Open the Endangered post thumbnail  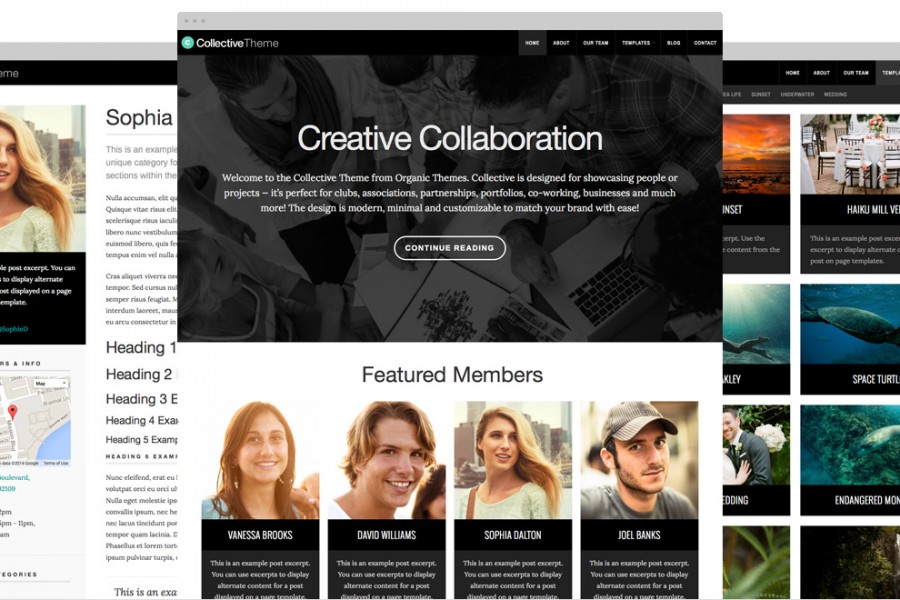click(x=850, y=445)
